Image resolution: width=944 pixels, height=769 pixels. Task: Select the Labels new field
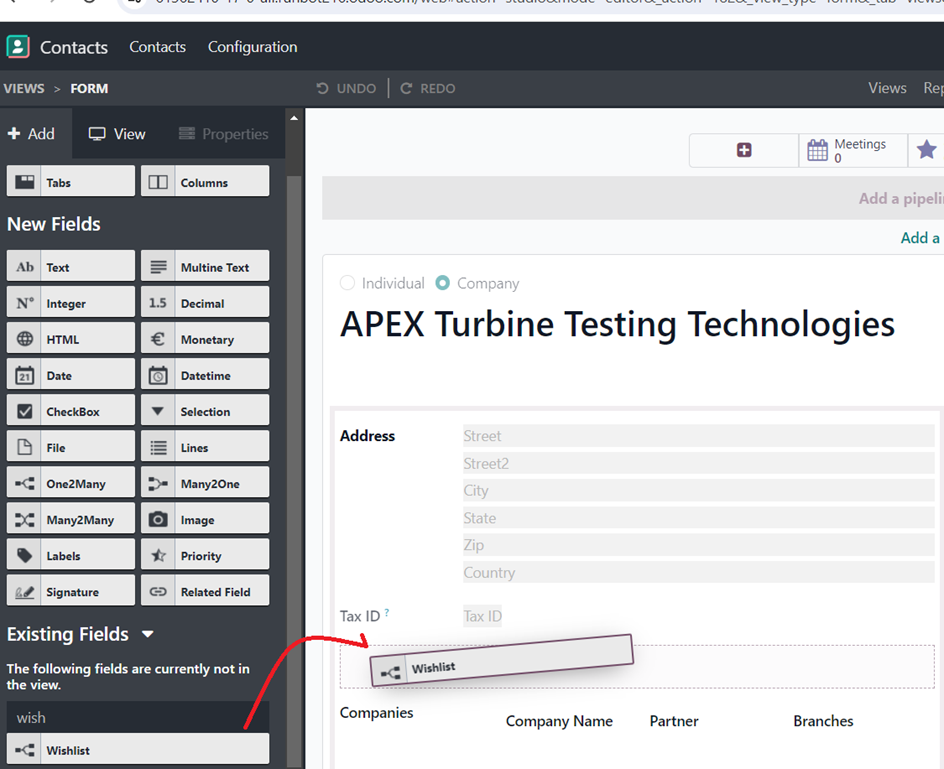point(71,556)
